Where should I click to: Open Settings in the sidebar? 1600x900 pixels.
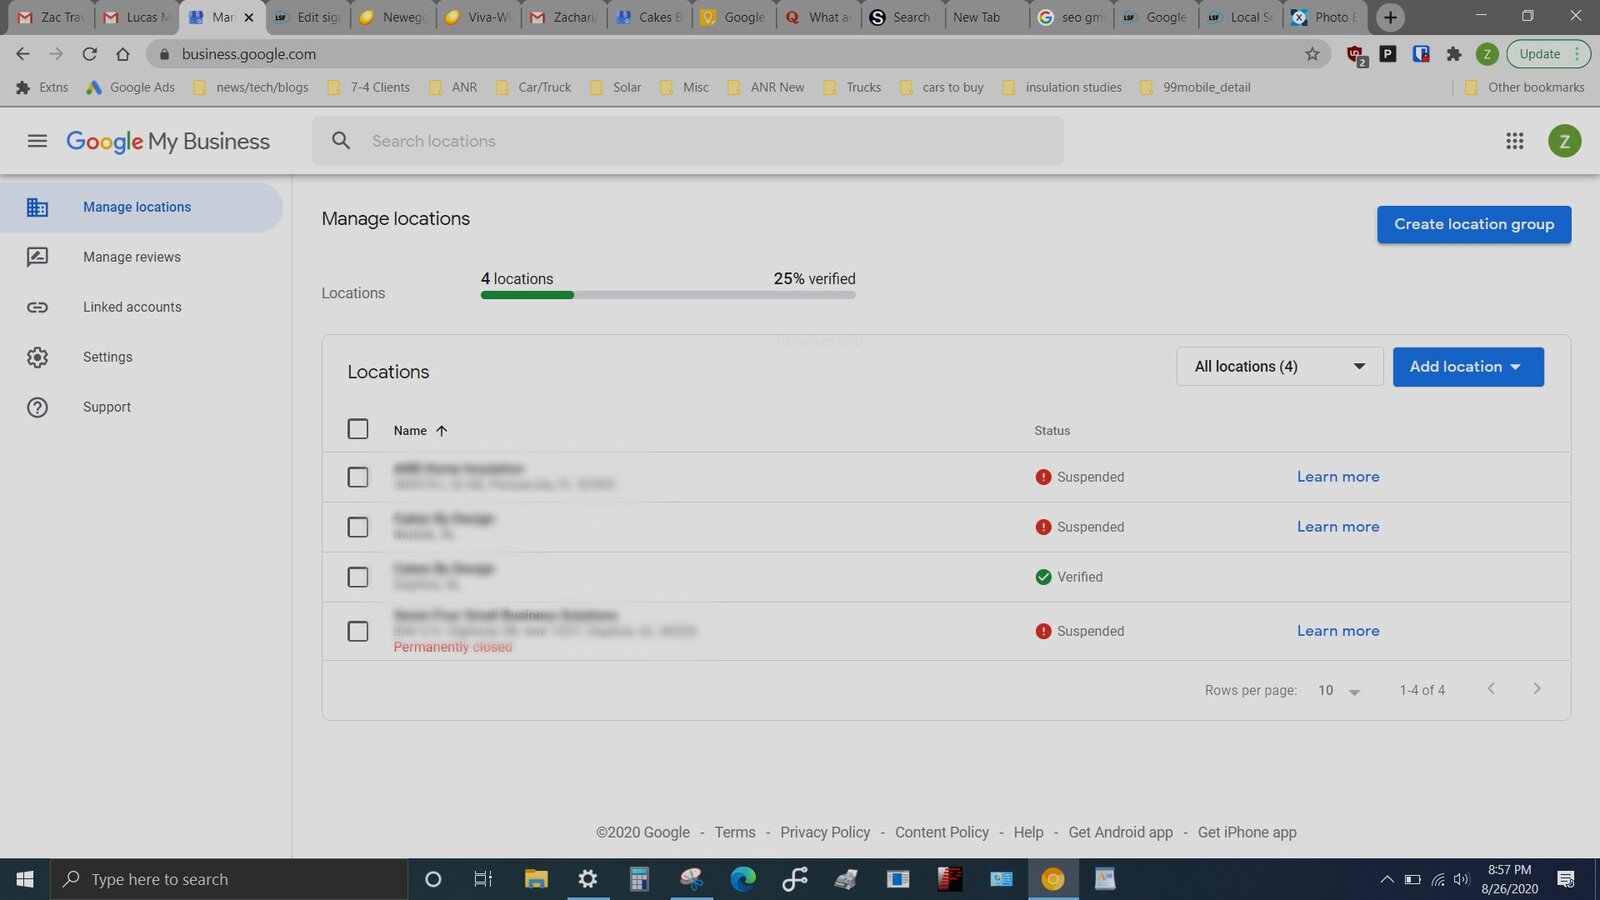pos(108,357)
